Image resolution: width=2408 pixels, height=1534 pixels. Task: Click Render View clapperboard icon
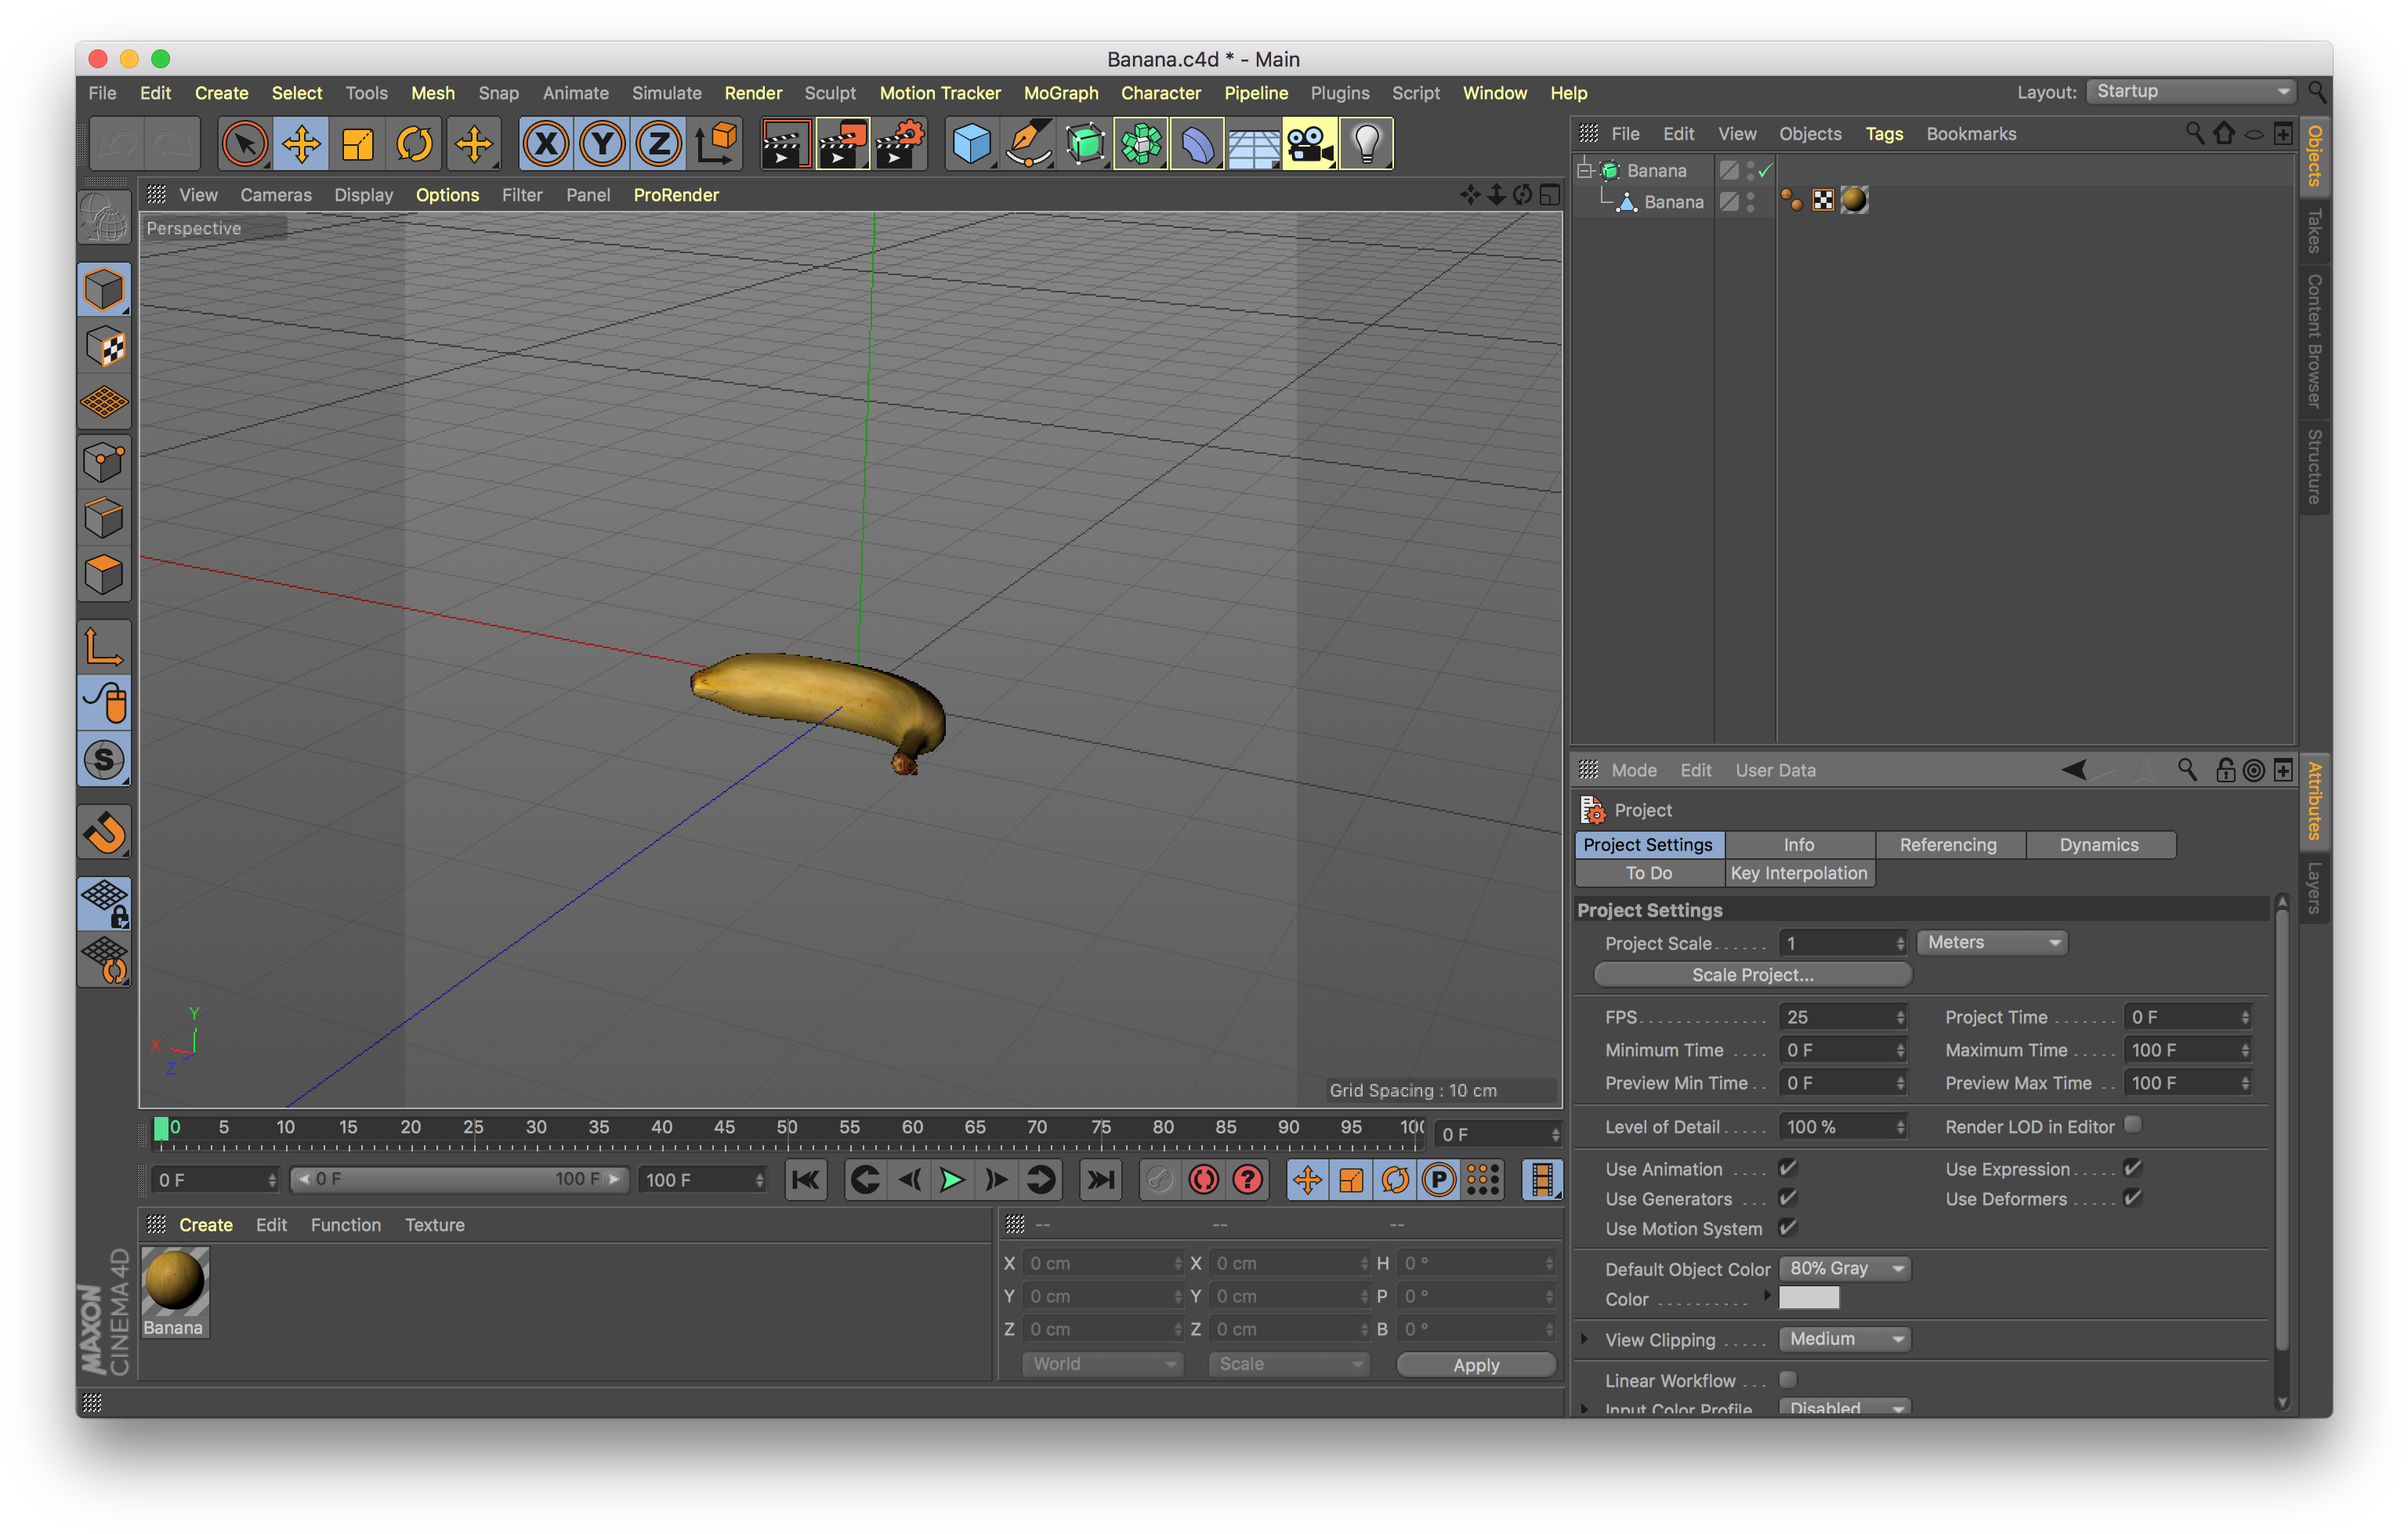pyautogui.click(x=785, y=144)
